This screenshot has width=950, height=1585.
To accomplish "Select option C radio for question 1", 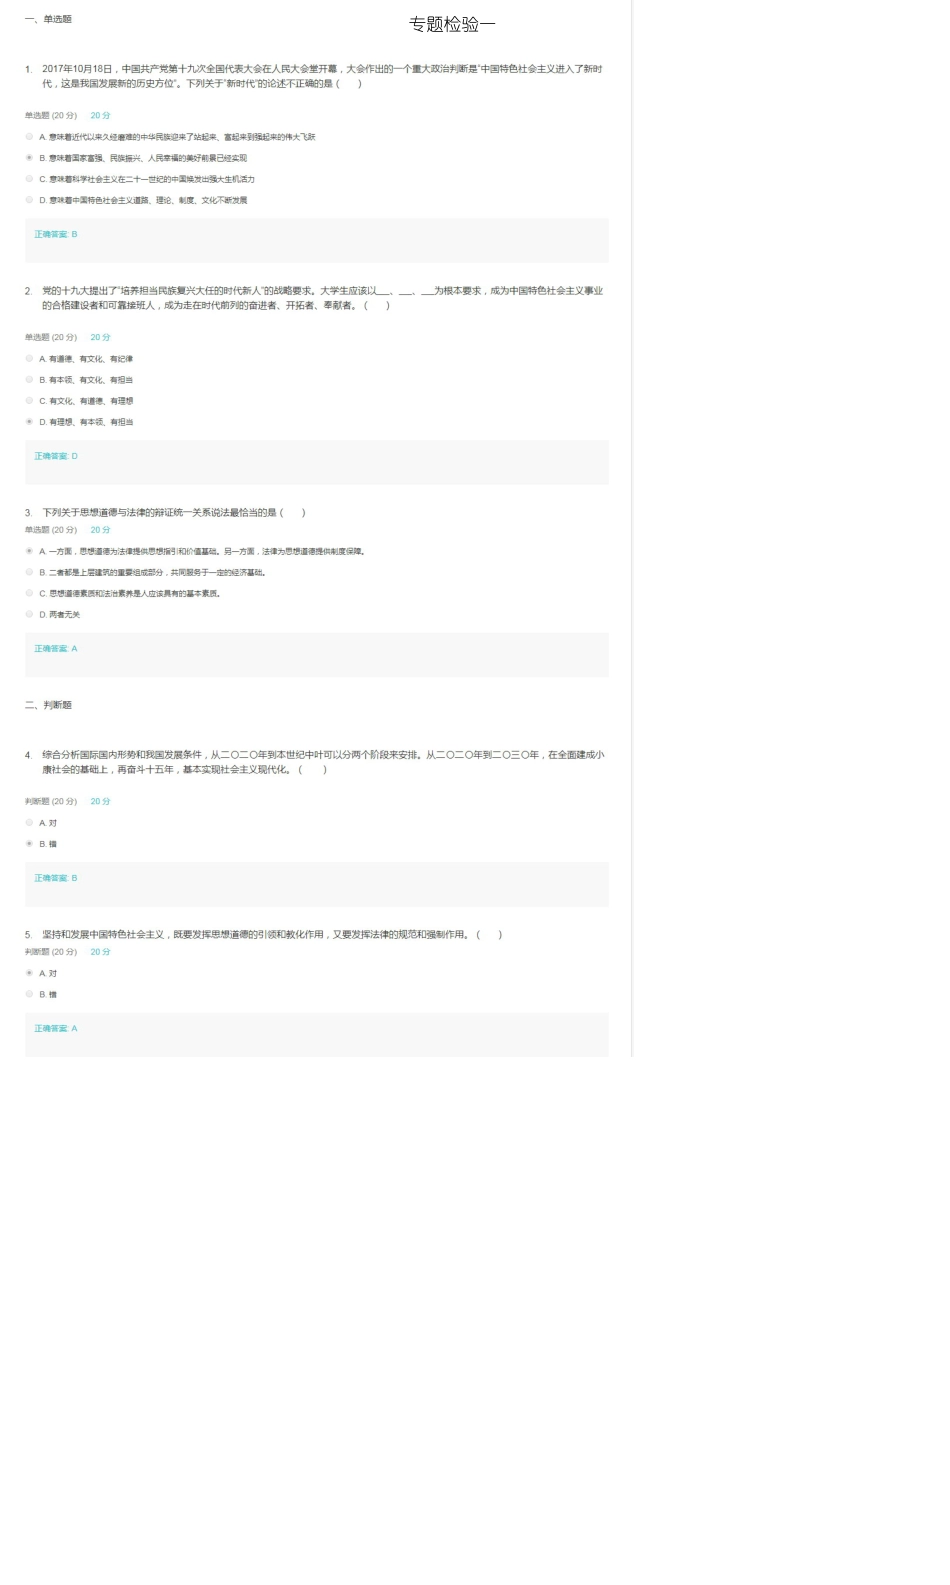I will (29, 179).
